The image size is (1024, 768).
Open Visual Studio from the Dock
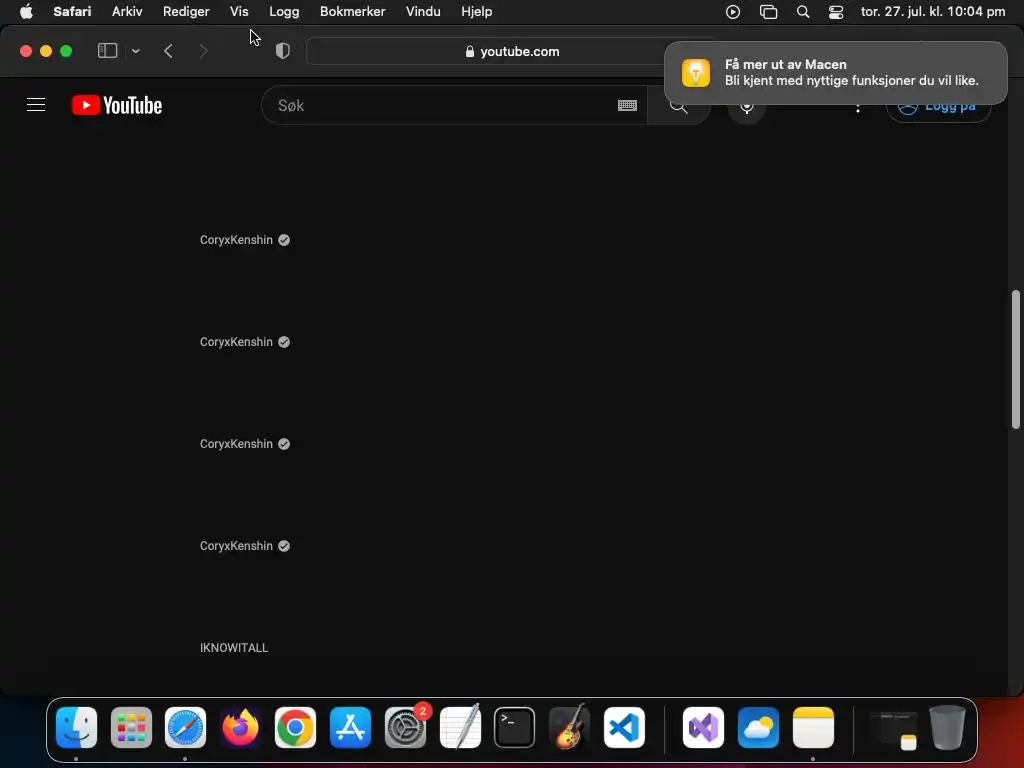703,727
